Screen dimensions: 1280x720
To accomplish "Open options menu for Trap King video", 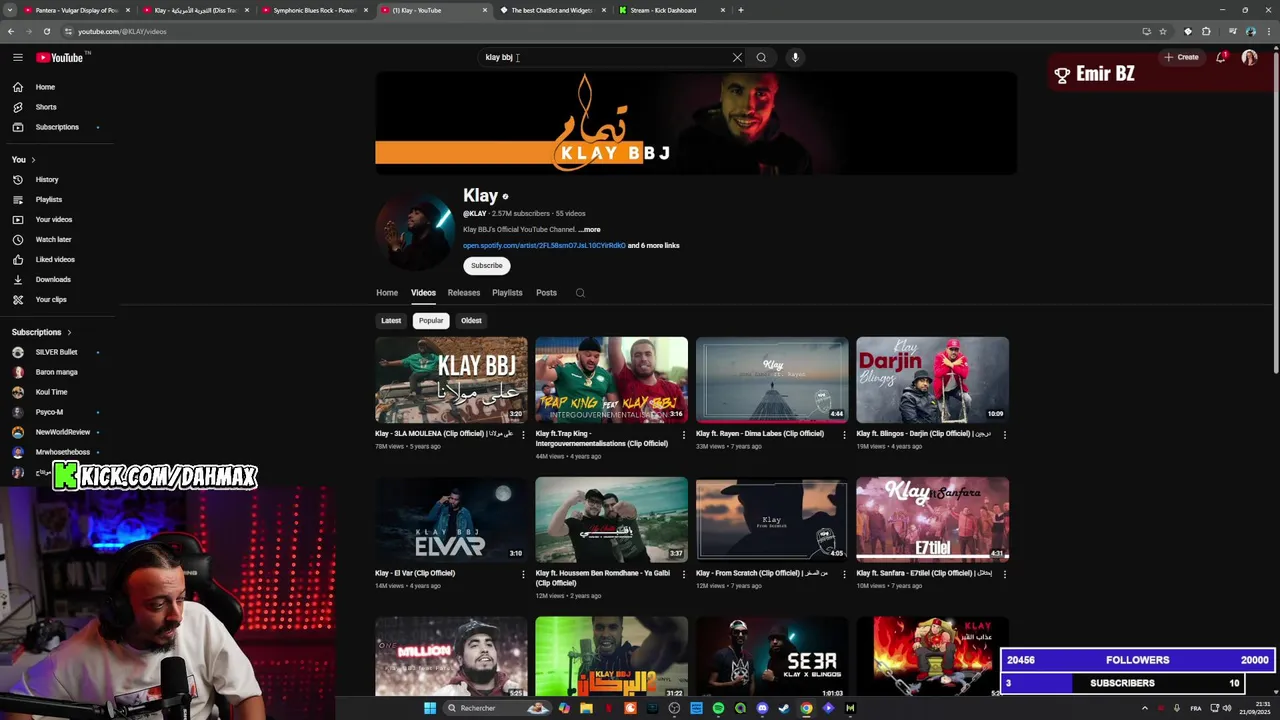I will coord(684,435).
